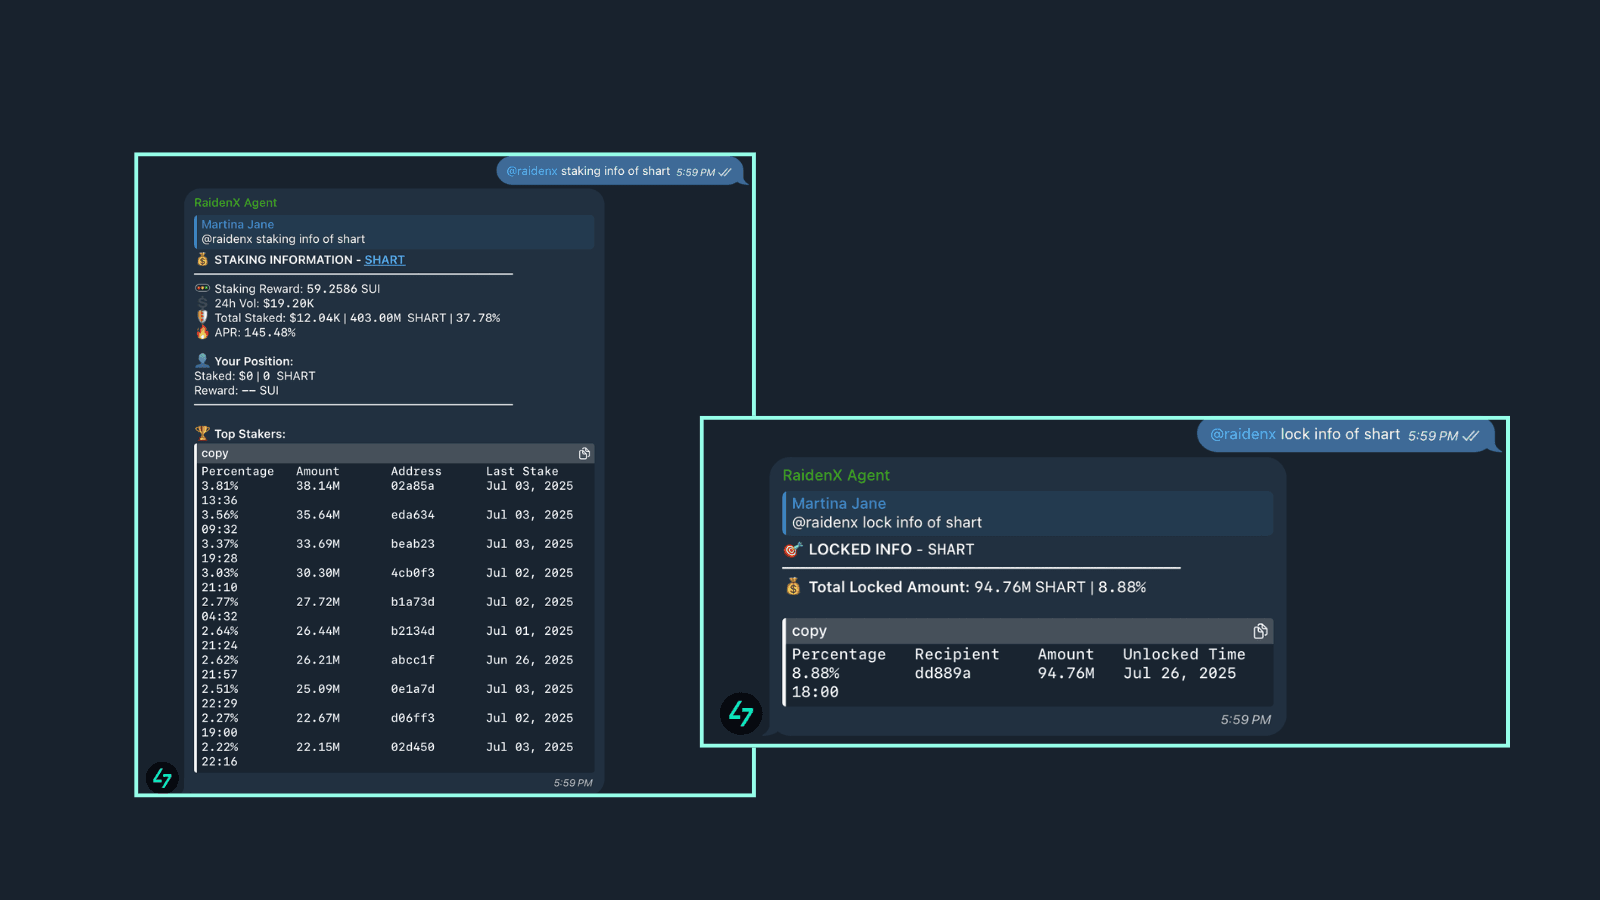The image size is (1600, 900).
Task: Select Jun 26, 2025 last stake date
Action: point(529,660)
